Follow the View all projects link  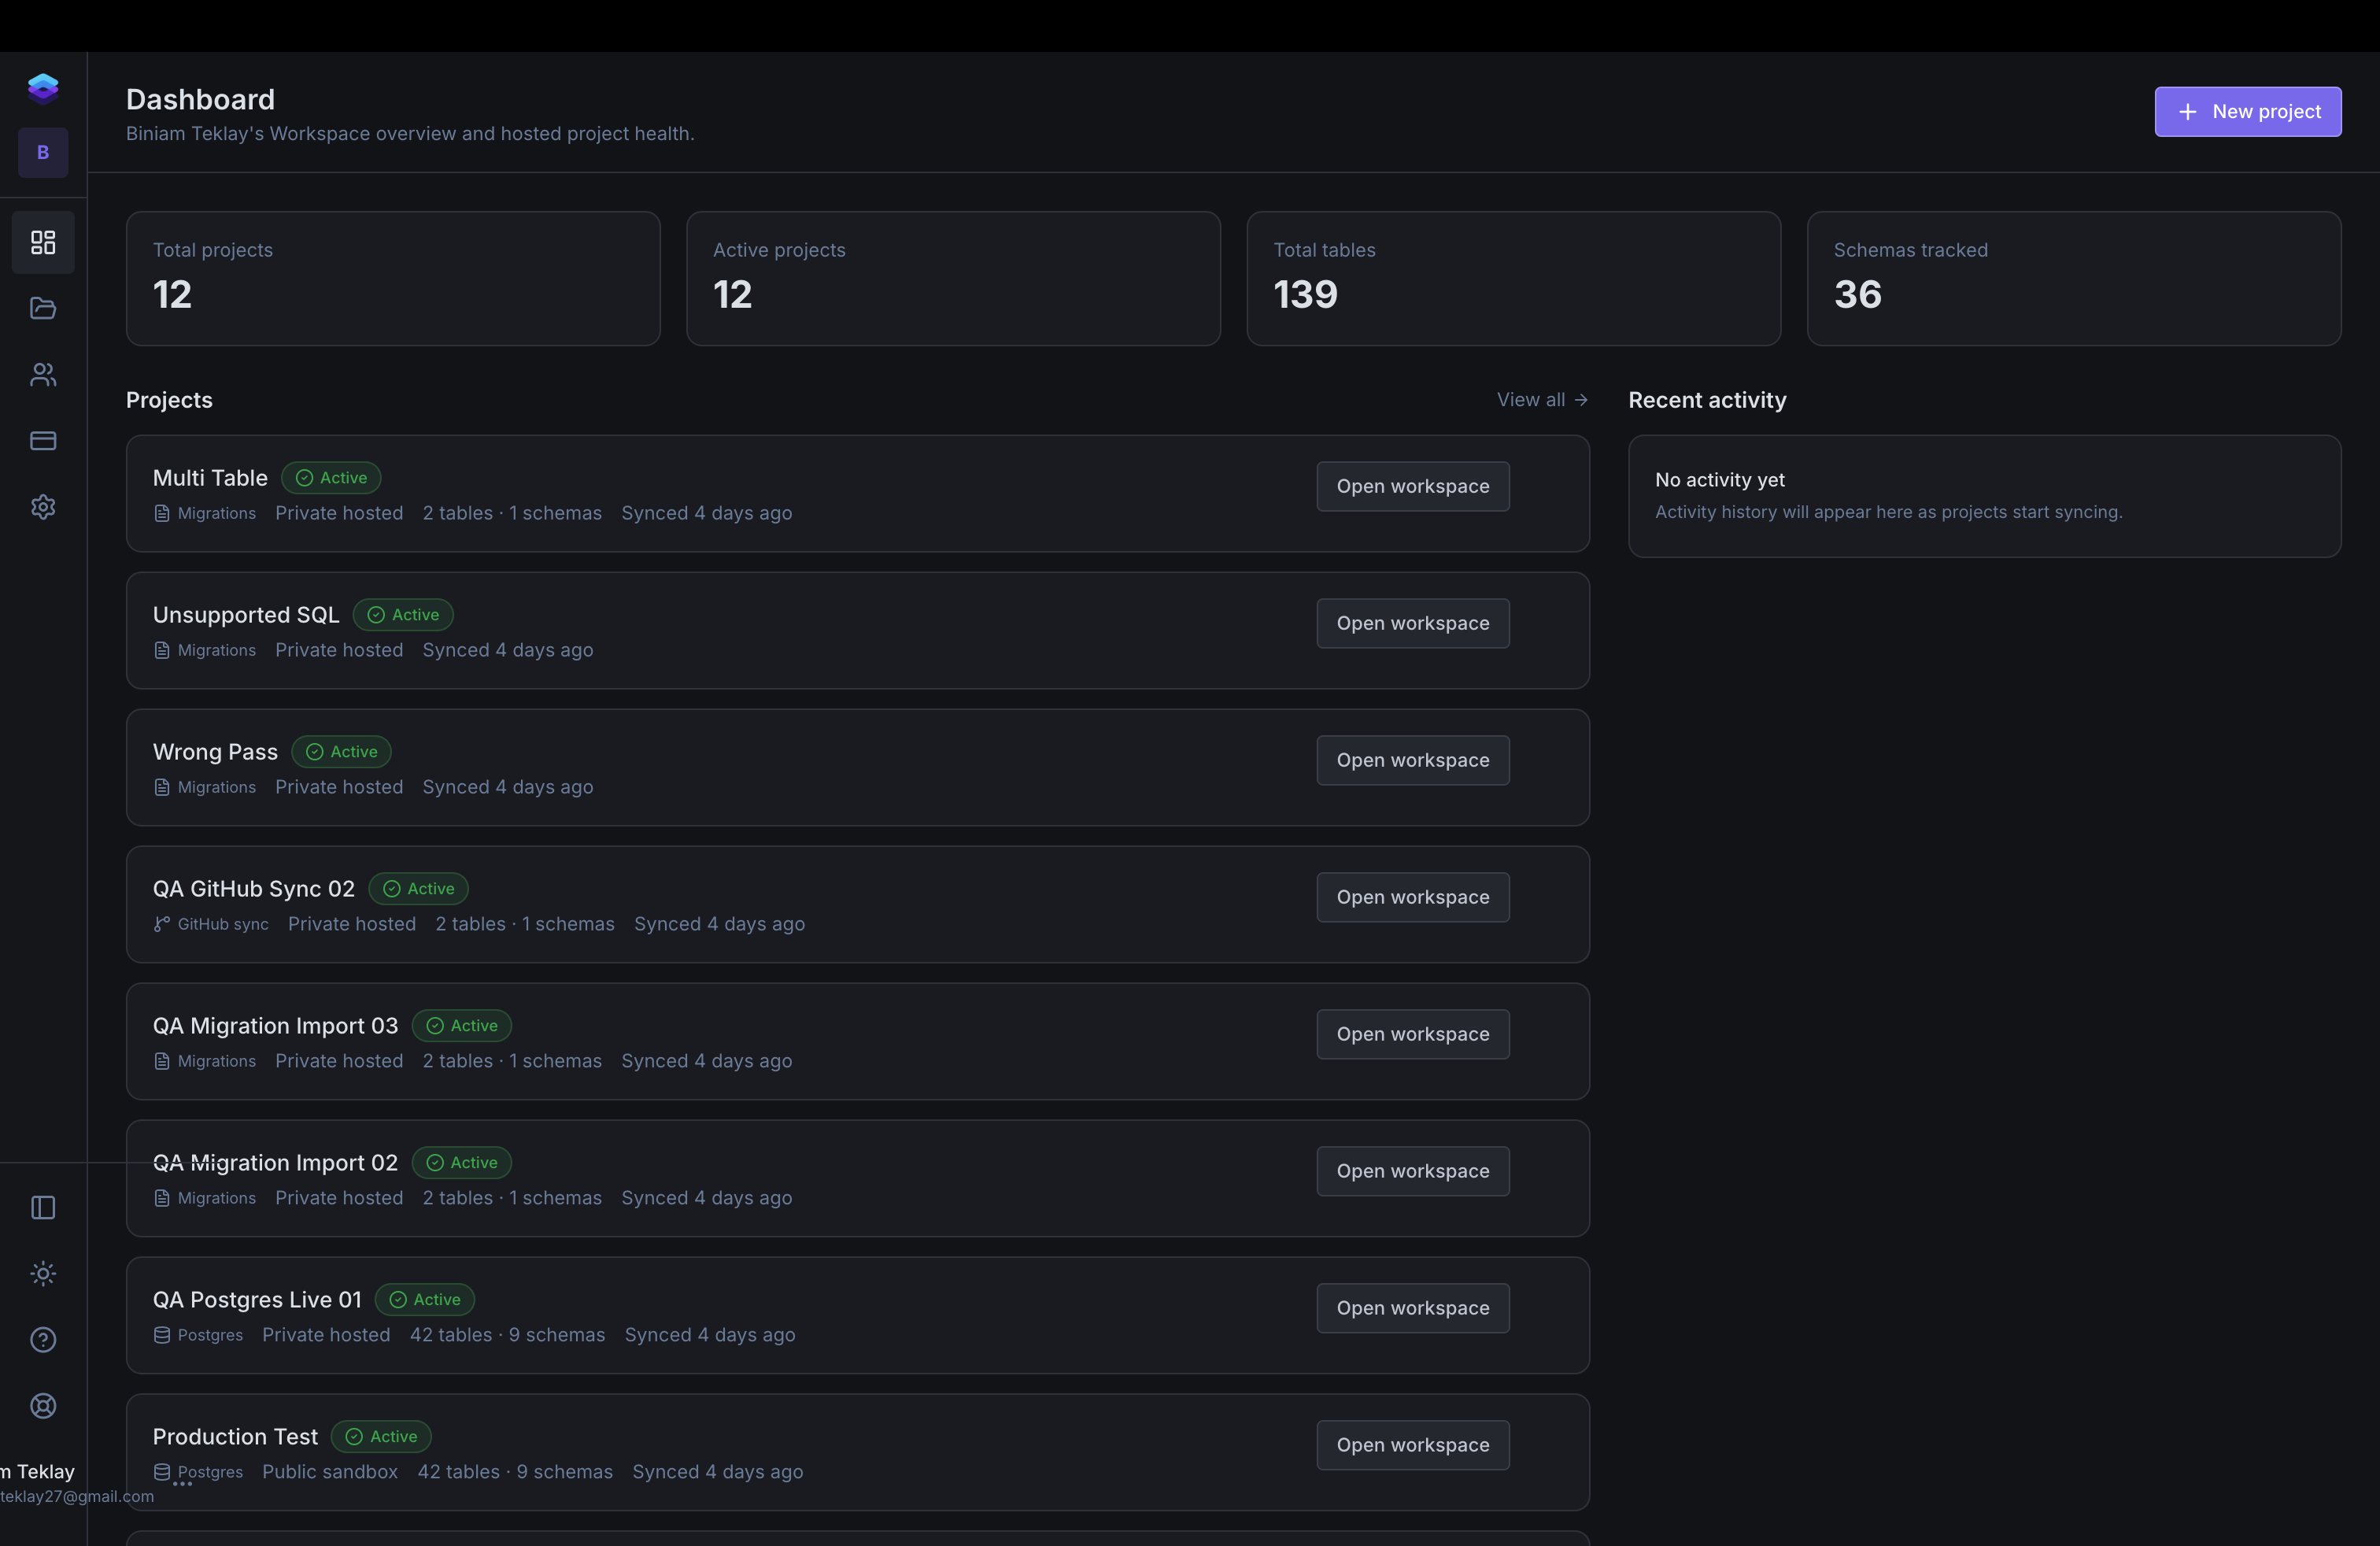point(1541,399)
